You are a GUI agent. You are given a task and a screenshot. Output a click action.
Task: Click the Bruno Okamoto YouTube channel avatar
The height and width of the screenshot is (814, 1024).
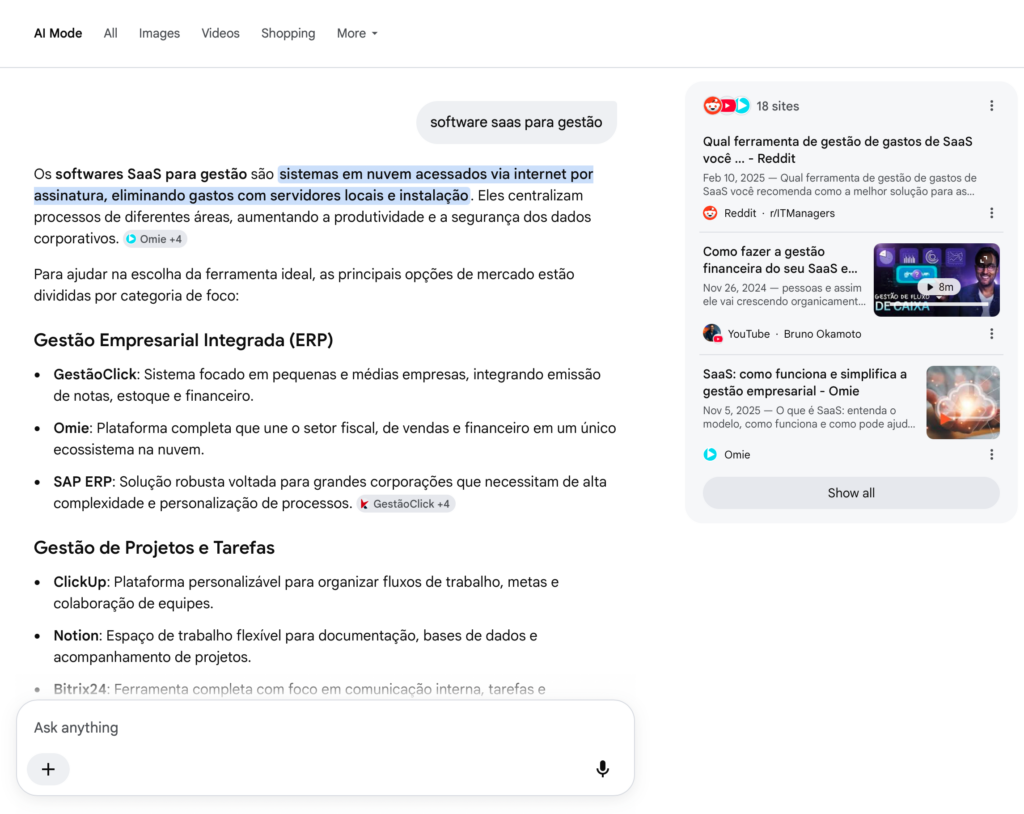tap(712, 334)
